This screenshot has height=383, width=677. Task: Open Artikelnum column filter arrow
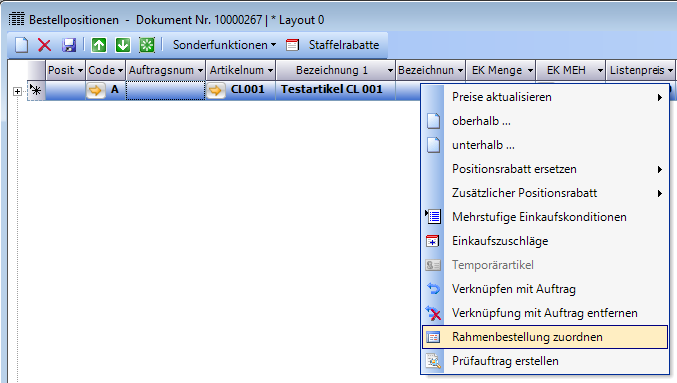click(x=270, y=70)
